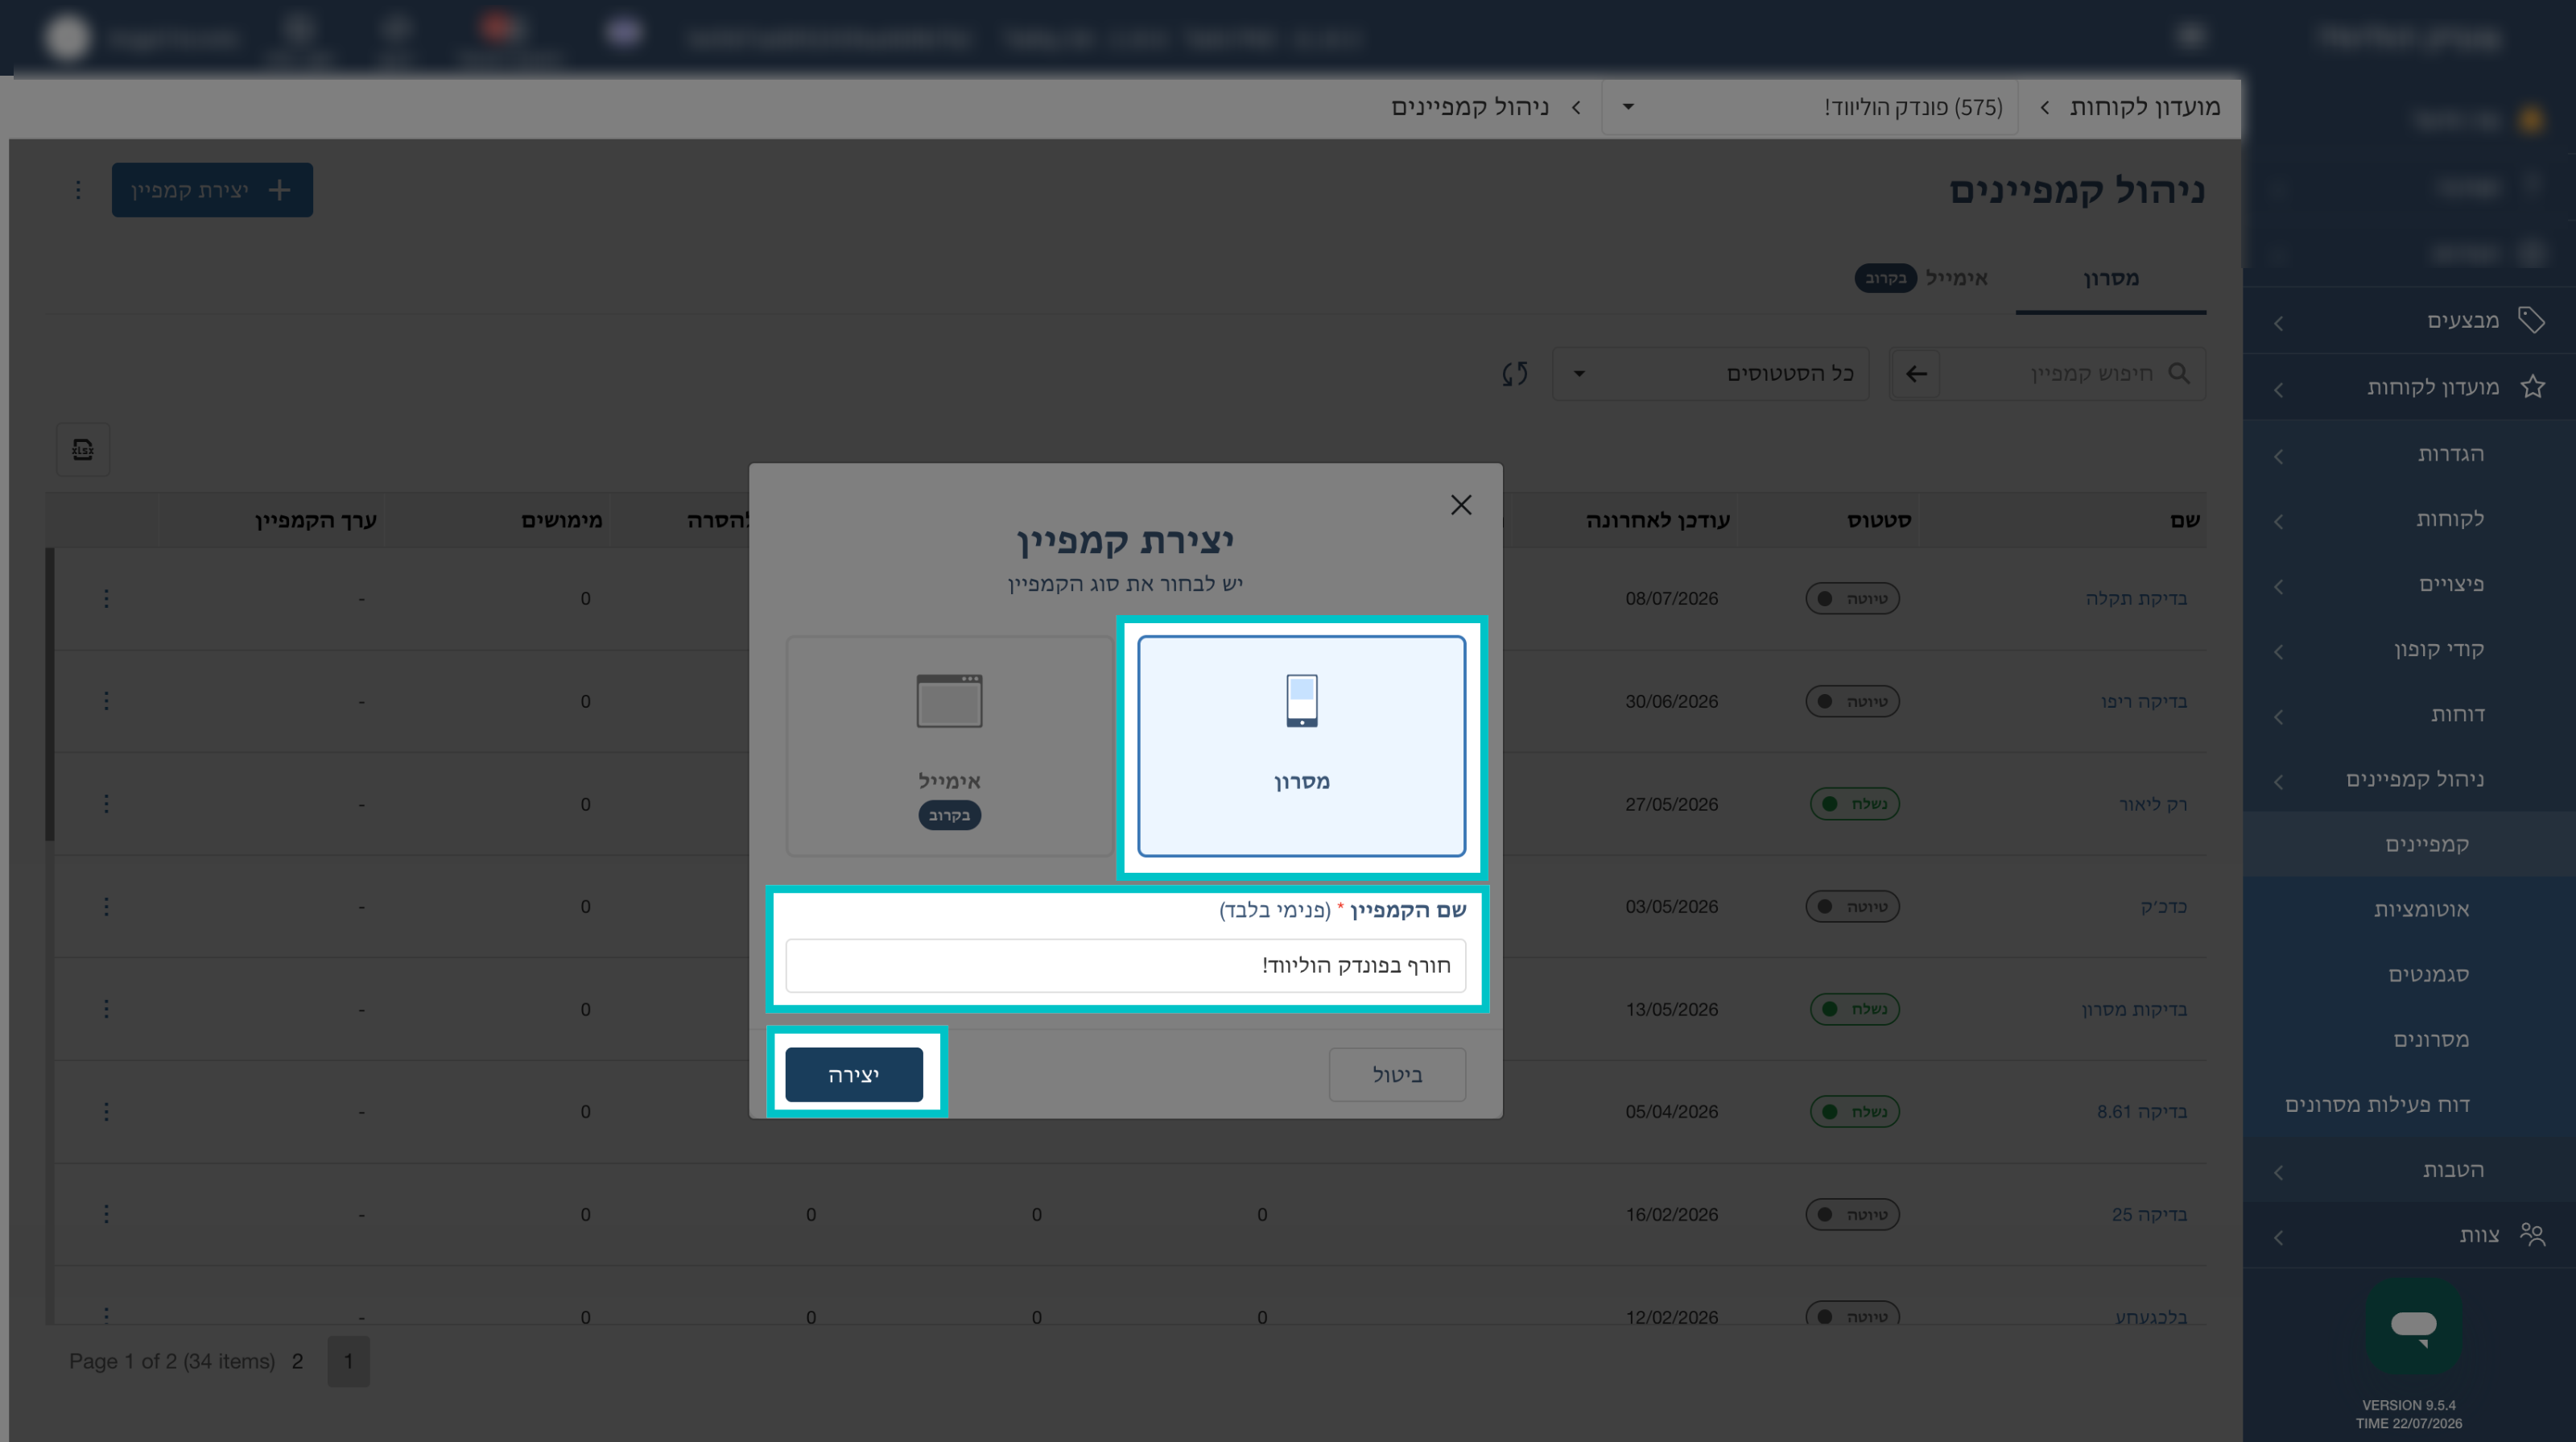Screen dimensions: 2576x1442
Task: Open the בדיקה 25 campaign link
Action: [2149, 1215]
